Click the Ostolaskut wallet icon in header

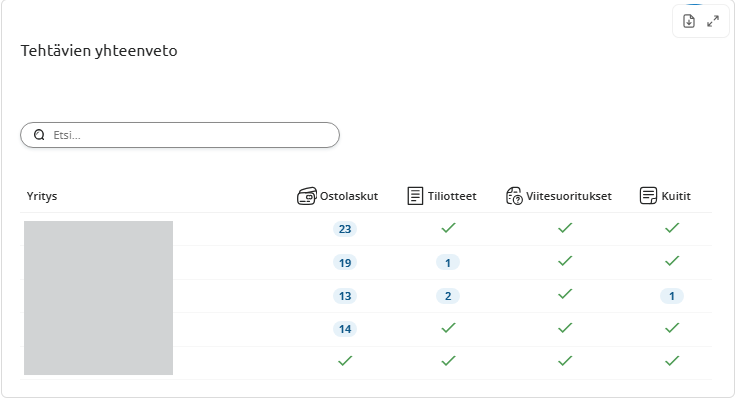pyautogui.click(x=306, y=196)
